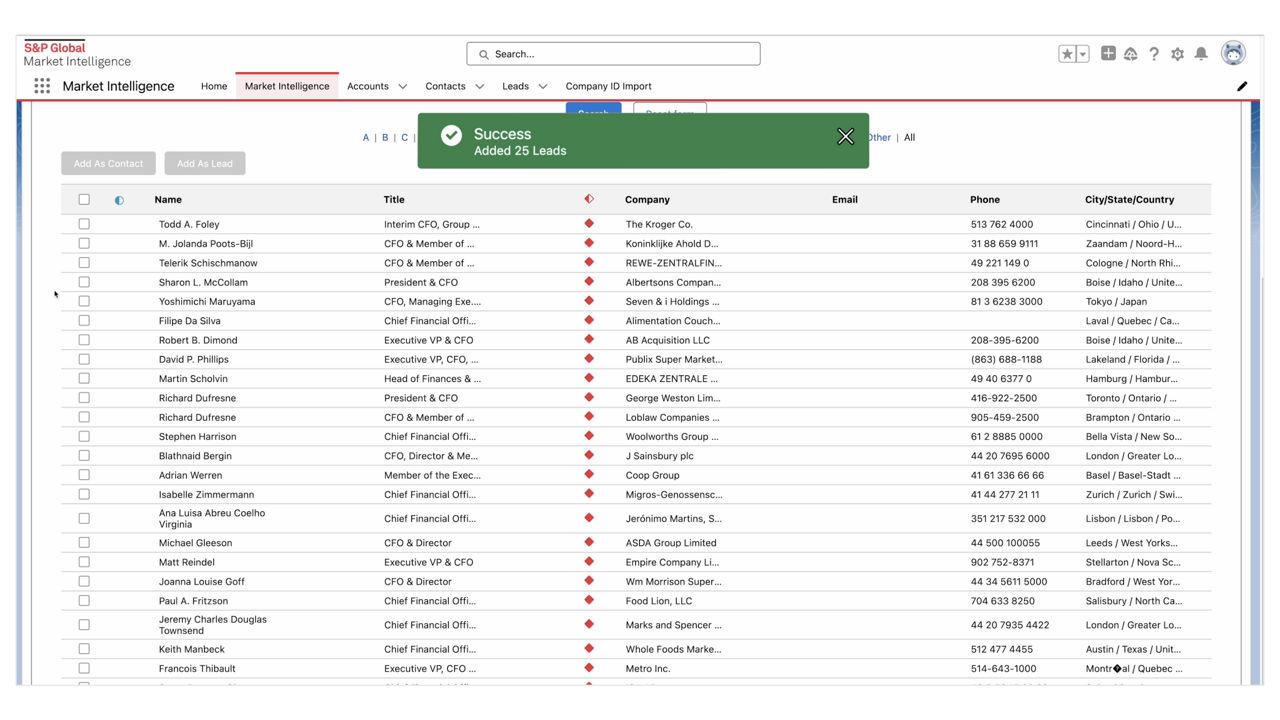This screenshot has width=1280, height=720.
Task: Show All names filter
Action: [x=909, y=138]
